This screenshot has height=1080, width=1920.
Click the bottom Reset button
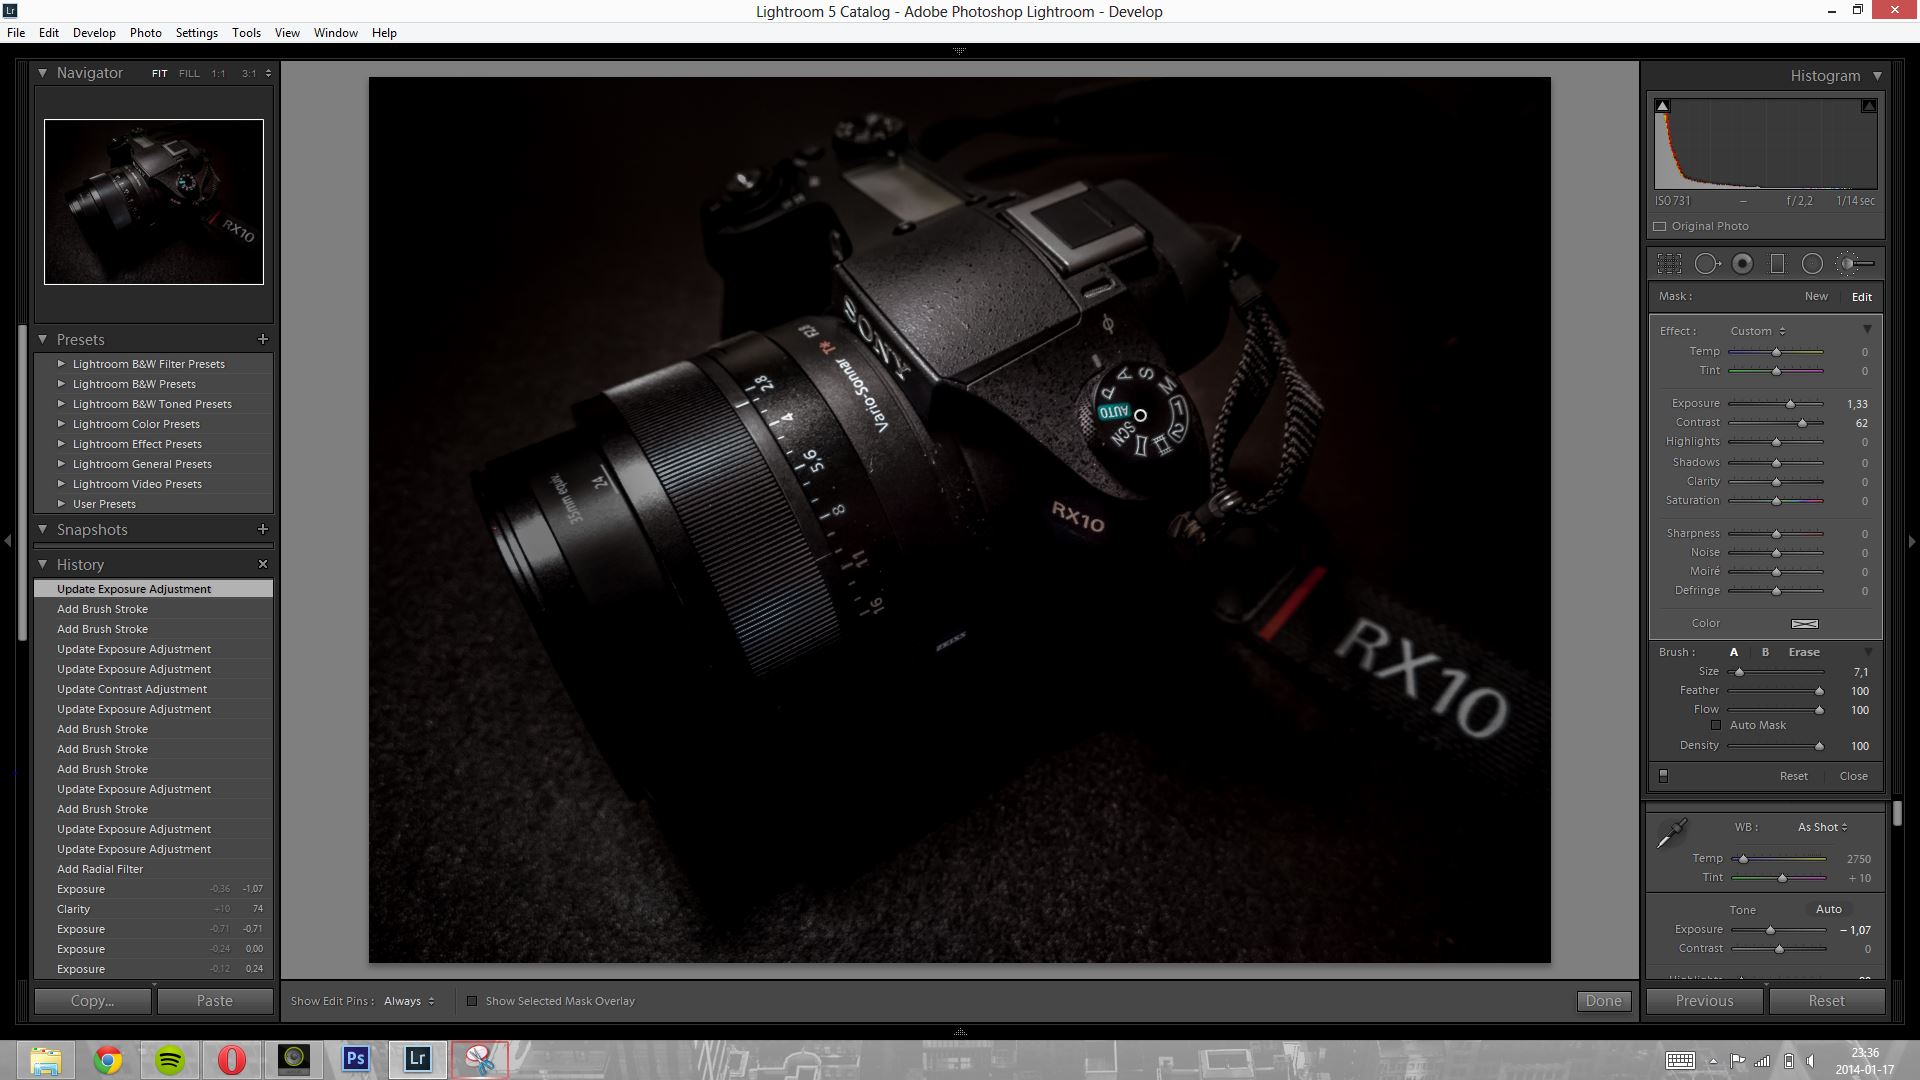point(1826,1001)
